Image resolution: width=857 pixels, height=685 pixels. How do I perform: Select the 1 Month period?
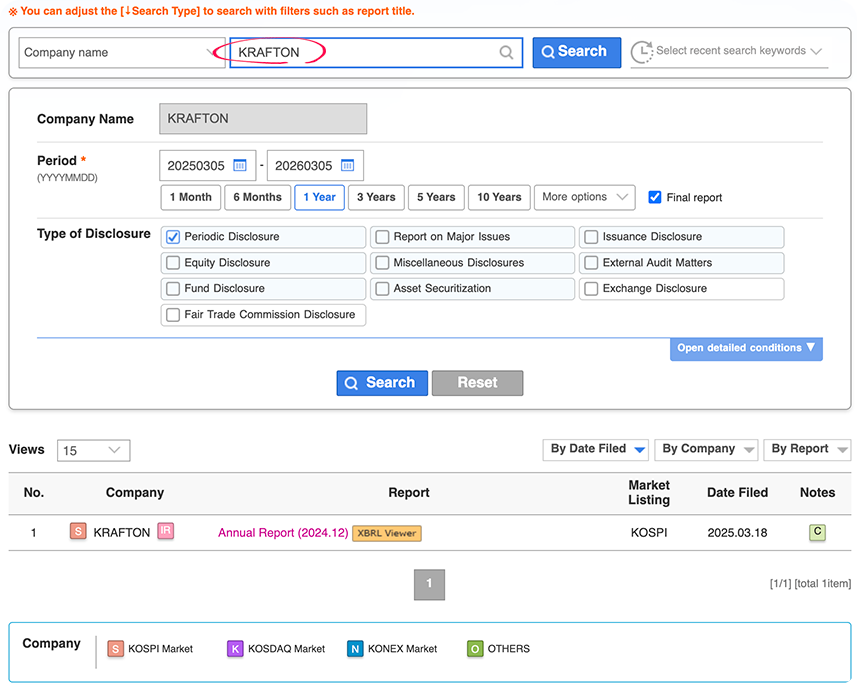191,197
